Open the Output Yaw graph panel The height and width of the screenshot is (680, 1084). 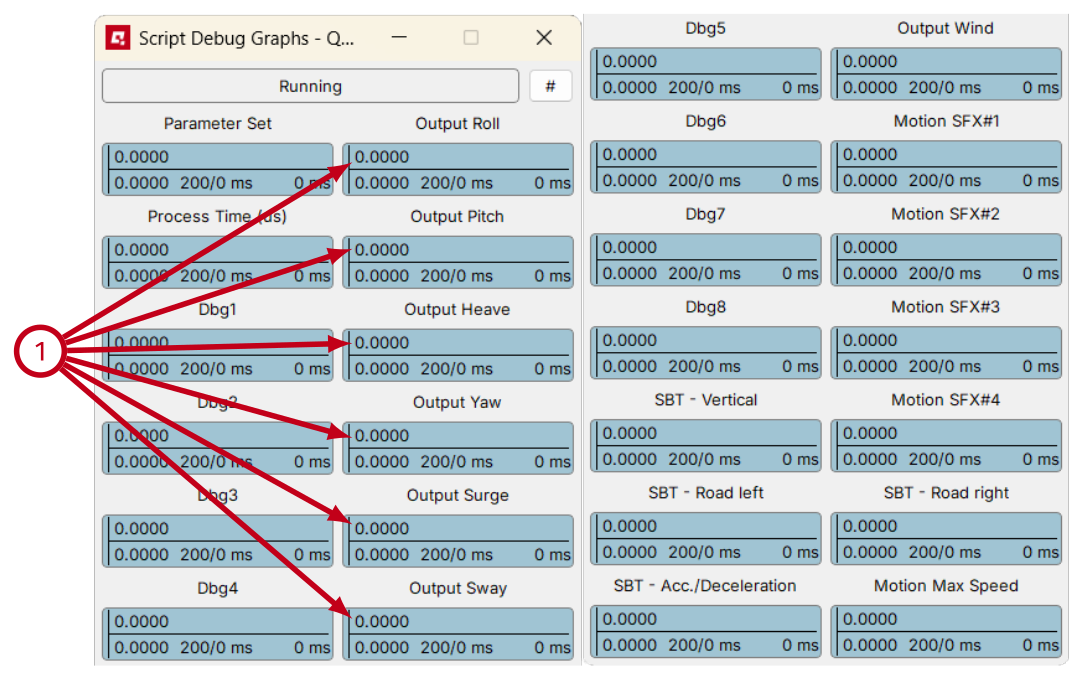pos(459,448)
